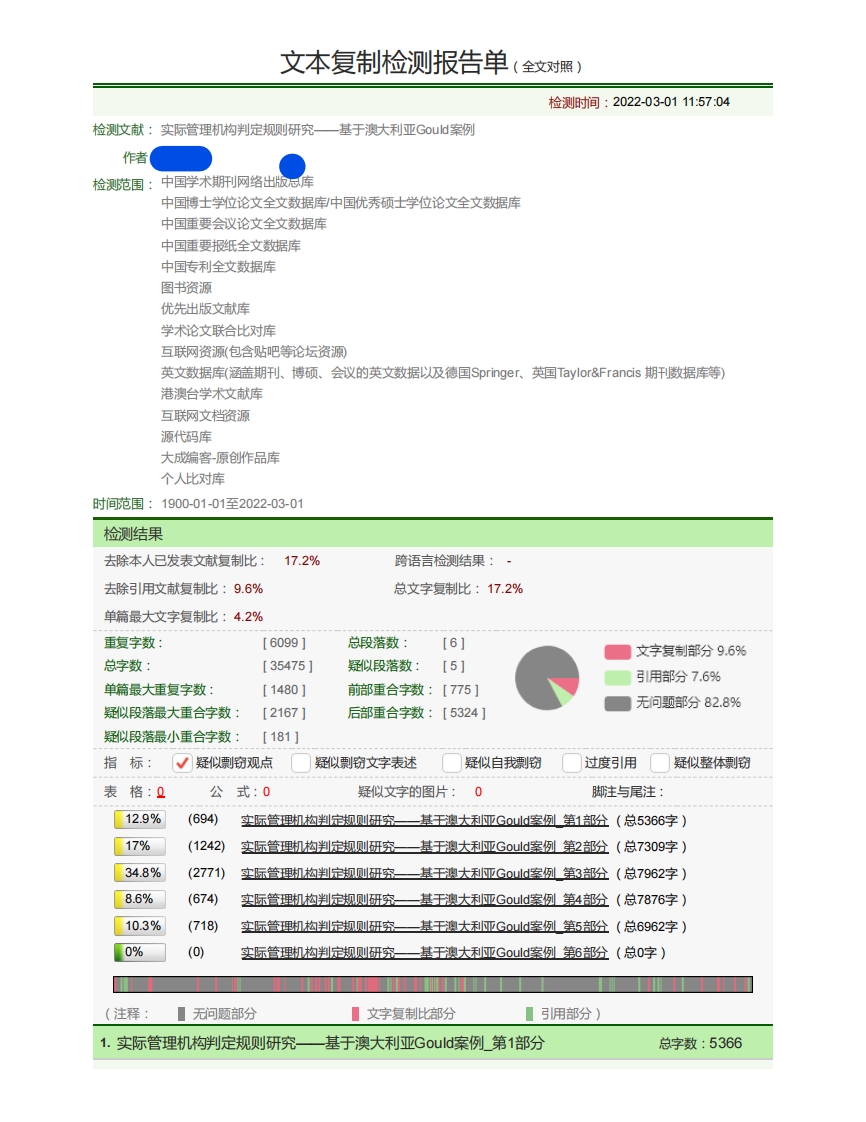
Task: Check the 疑似剽窃观点 checkbox
Action: [182, 763]
